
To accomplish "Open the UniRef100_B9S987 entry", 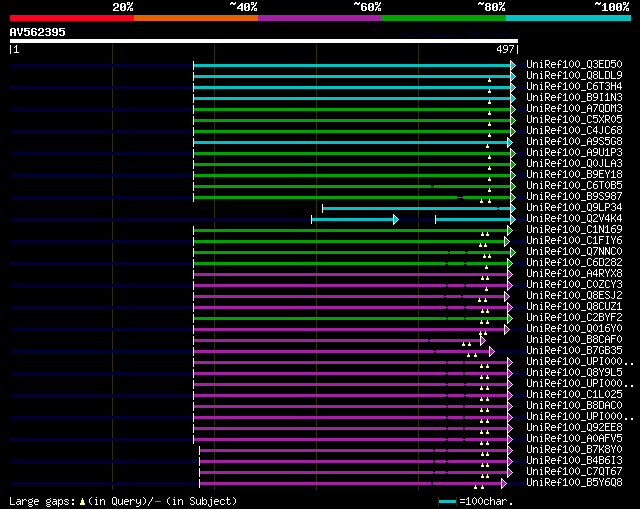I will 574,196.
